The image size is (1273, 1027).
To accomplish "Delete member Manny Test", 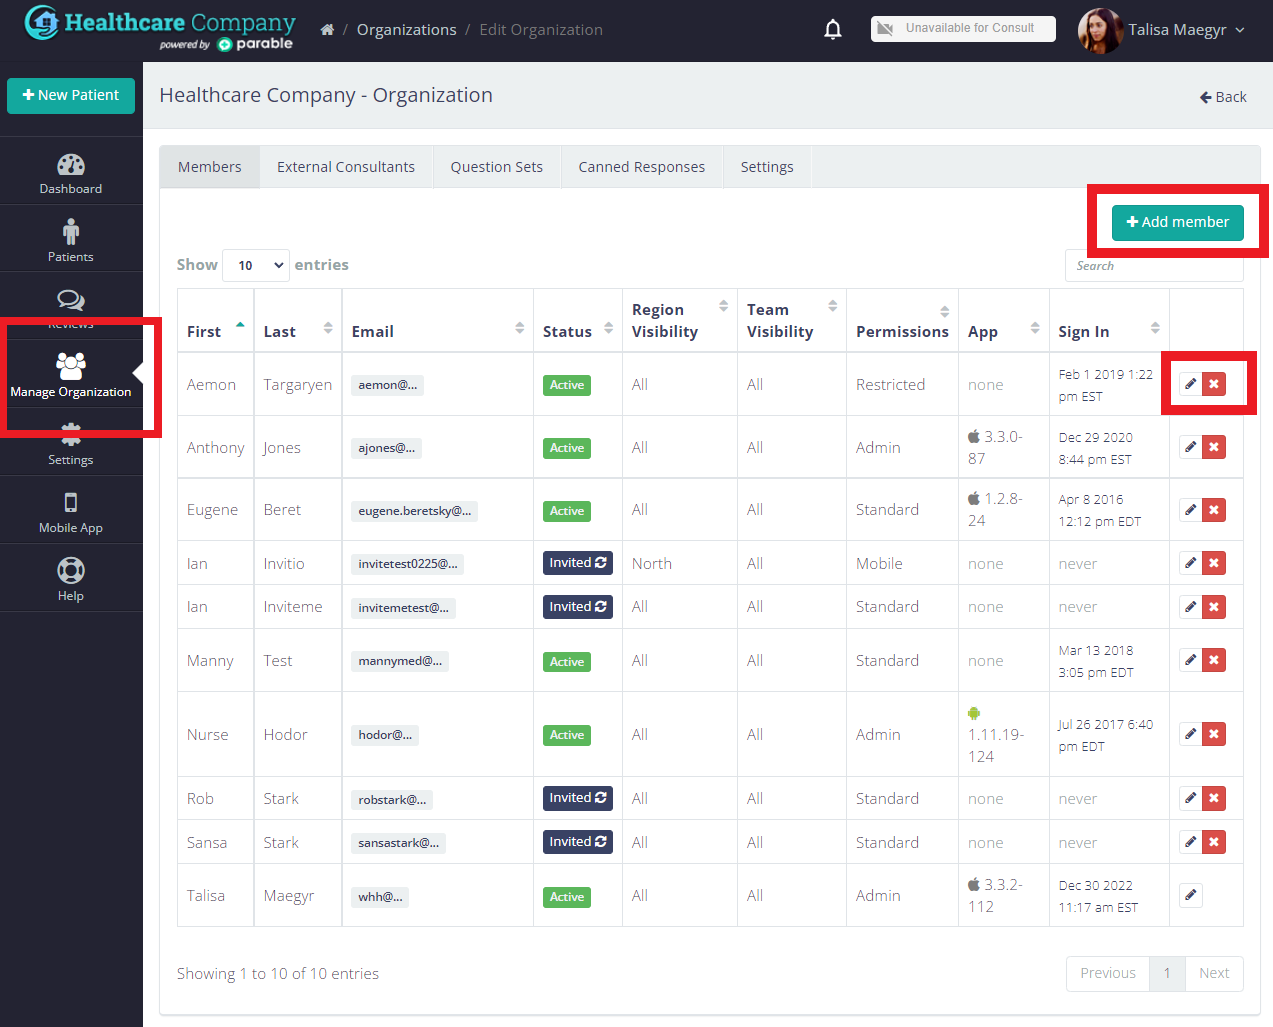I will (1214, 660).
